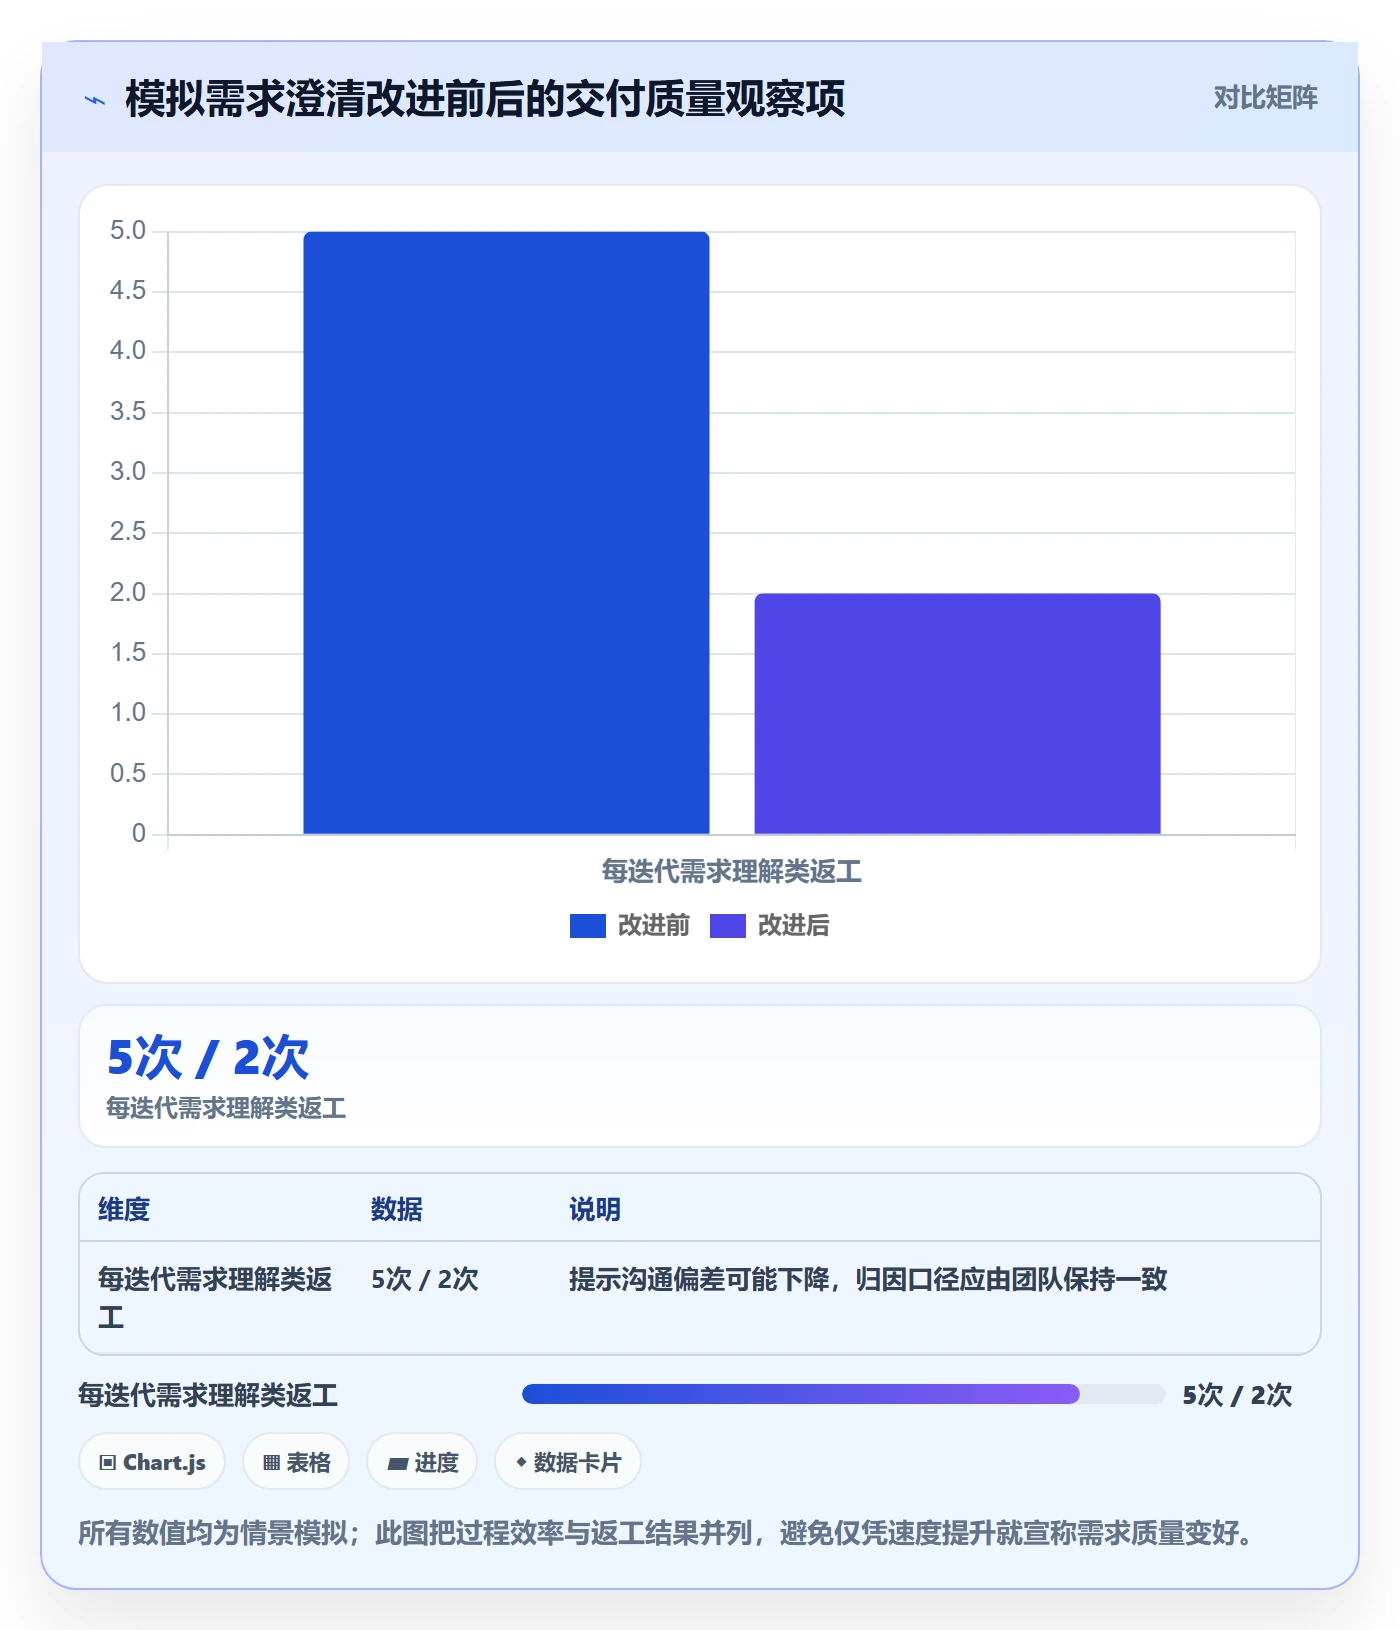The width and height of the screenshot is (1400, 1630).
Task: Click the bar icon in 进度 chip
Action: (398, 1464)
